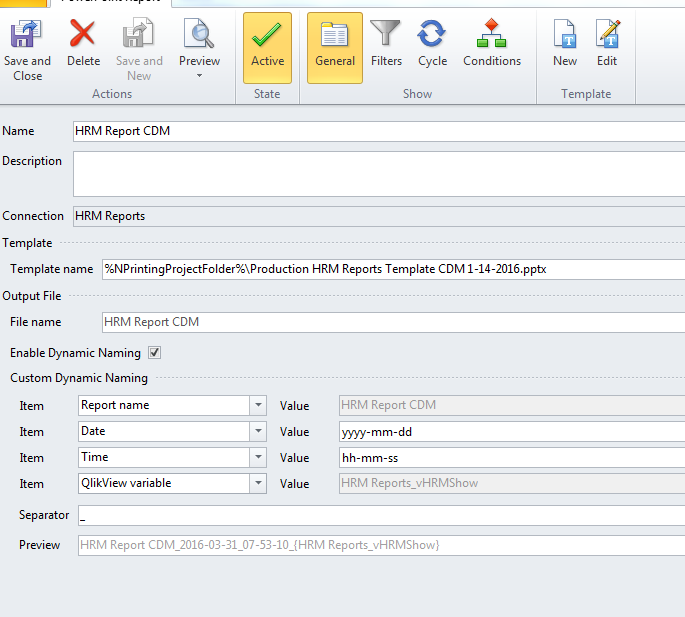Open the QlikView variable item dropdown

point(258,483)
